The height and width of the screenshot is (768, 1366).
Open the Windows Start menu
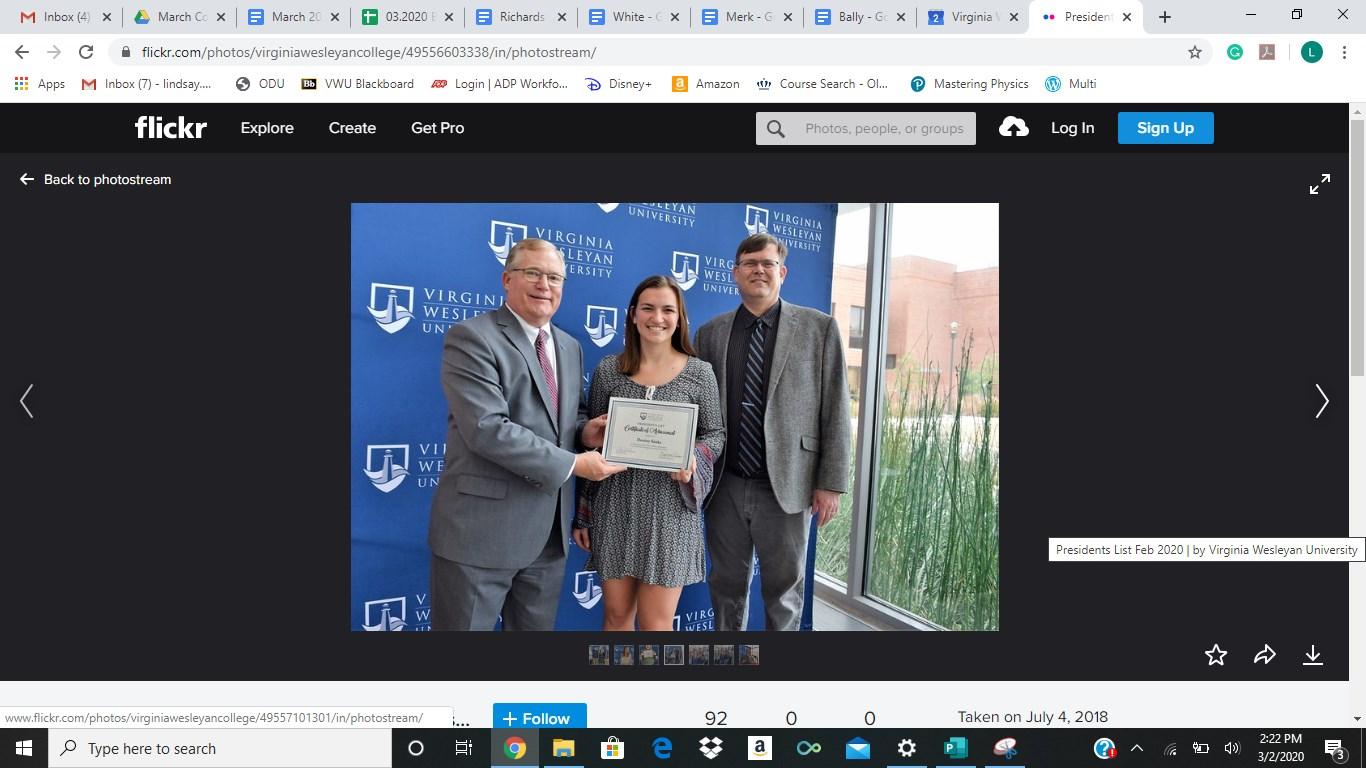[24, 748]
